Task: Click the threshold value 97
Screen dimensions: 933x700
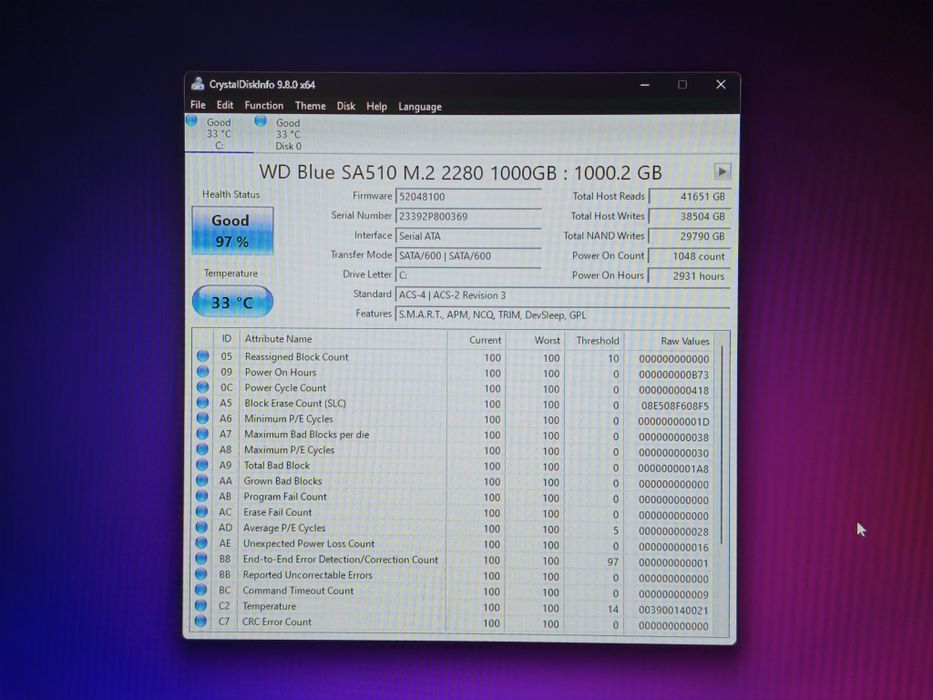Action: click(613, 562)
